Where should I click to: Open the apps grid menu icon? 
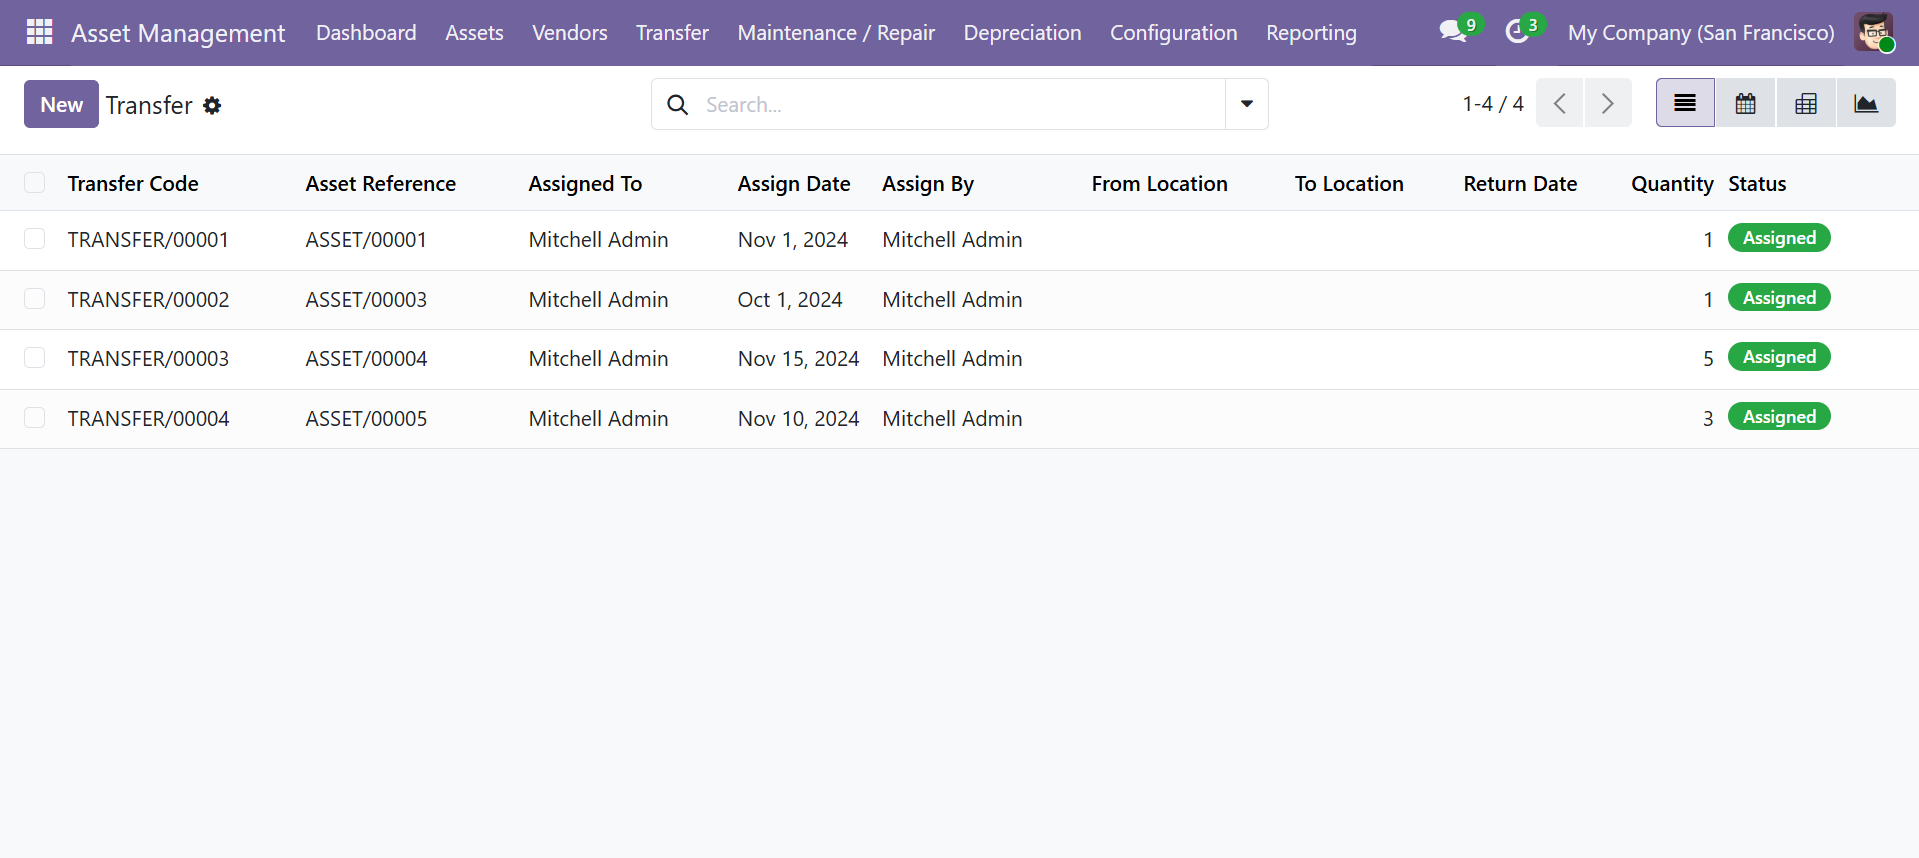tap(39, 32)
